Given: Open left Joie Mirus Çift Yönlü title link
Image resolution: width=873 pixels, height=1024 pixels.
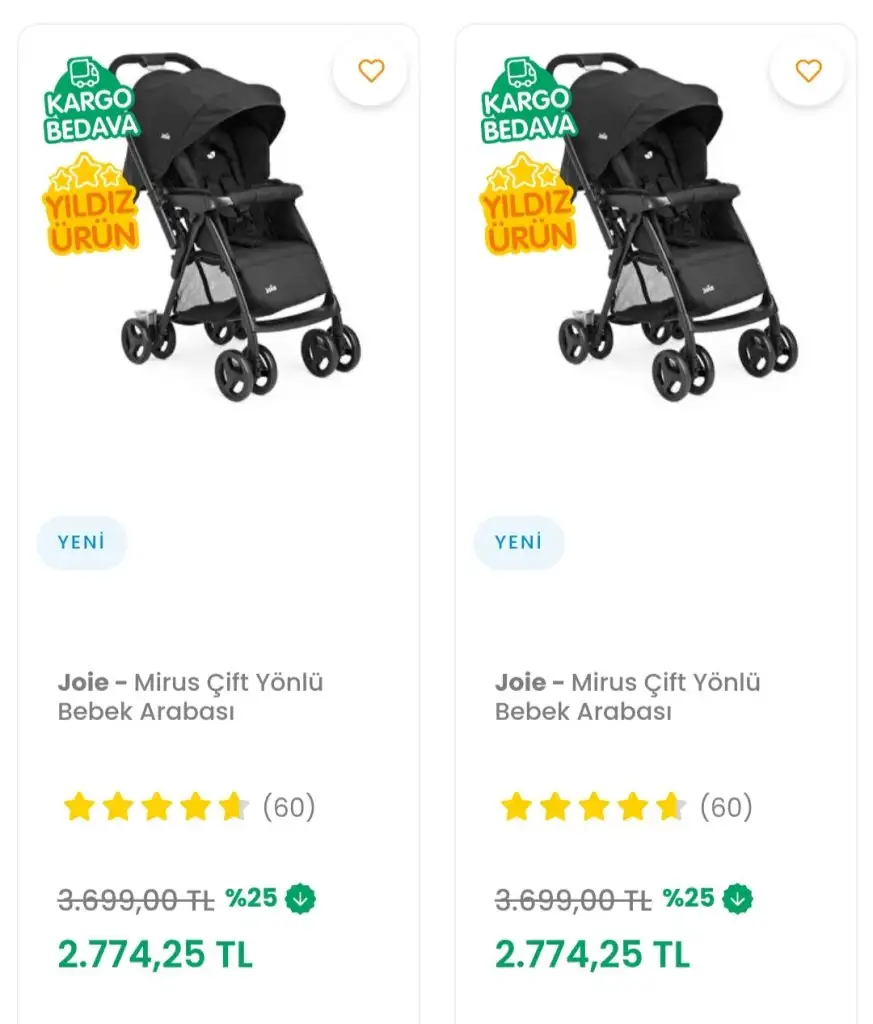Looking at the screenshot, I should point(190,697).
